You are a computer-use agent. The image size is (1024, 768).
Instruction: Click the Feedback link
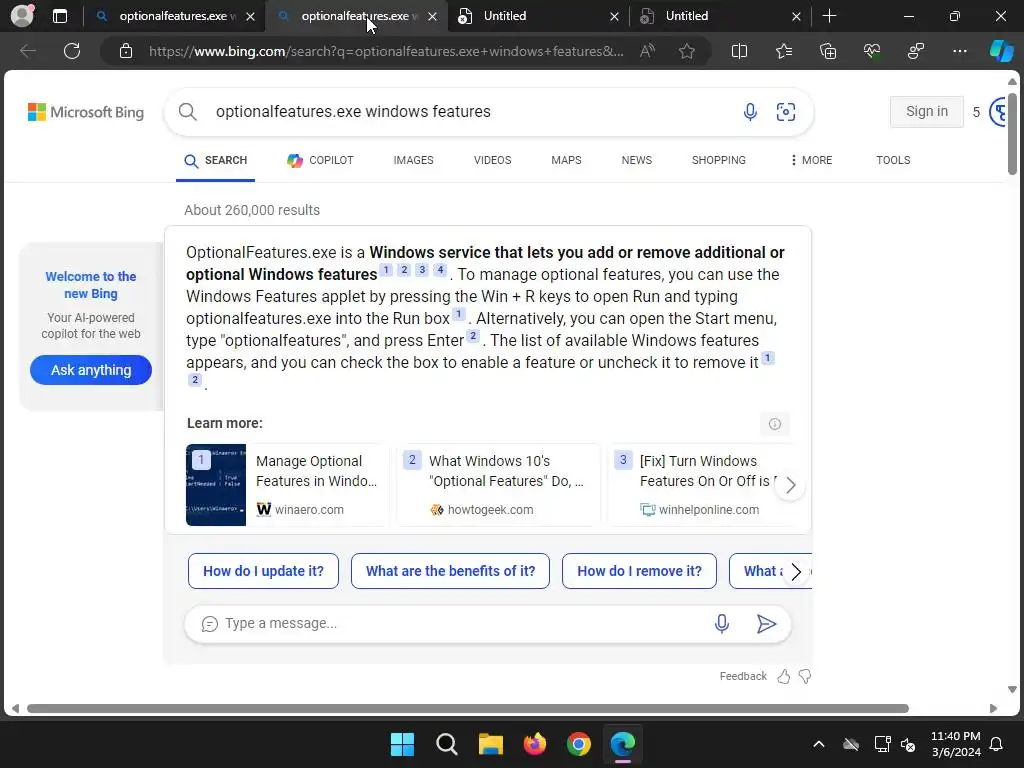(743, 677)
